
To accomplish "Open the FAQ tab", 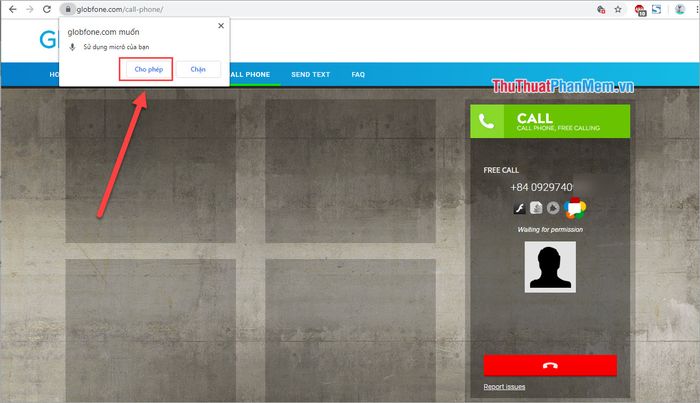I will (x=358, y=75).
